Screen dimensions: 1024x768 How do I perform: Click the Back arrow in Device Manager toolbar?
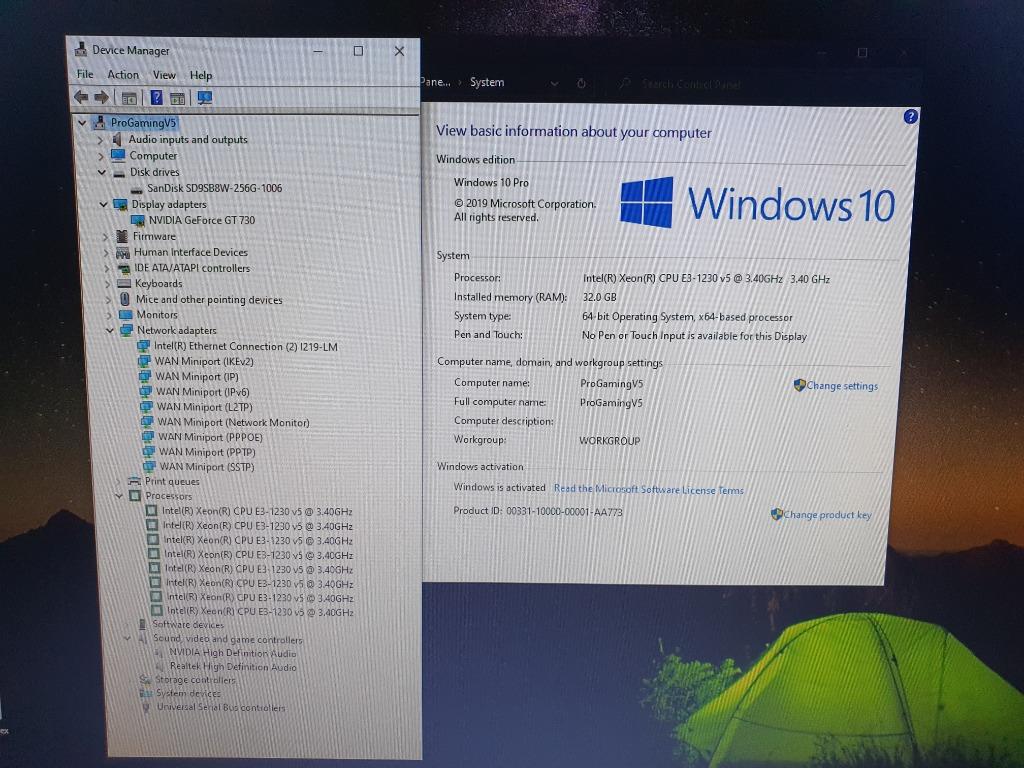[x=81, y=97]
